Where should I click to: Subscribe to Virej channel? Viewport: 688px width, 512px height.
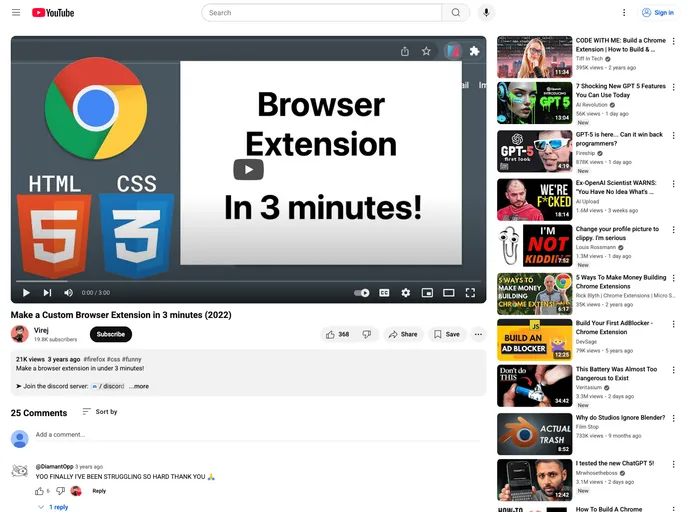111,334
